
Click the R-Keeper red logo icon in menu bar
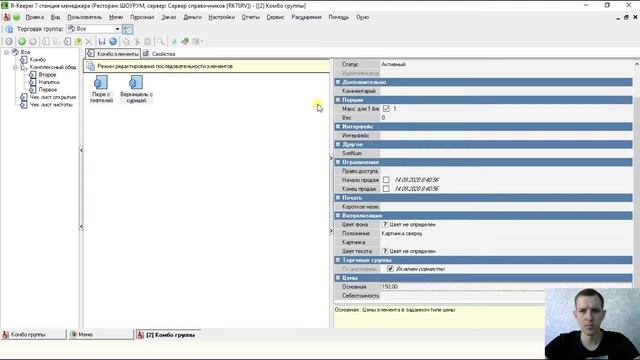[7, 17]
